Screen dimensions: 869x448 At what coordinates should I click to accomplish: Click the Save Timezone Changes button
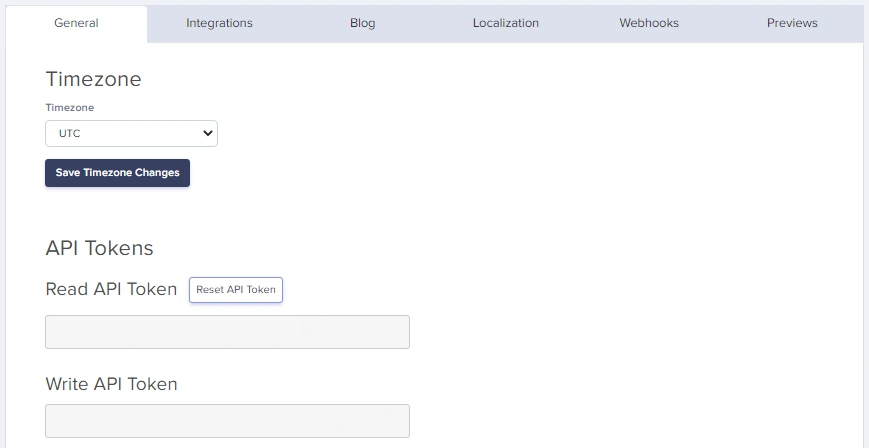117,173
